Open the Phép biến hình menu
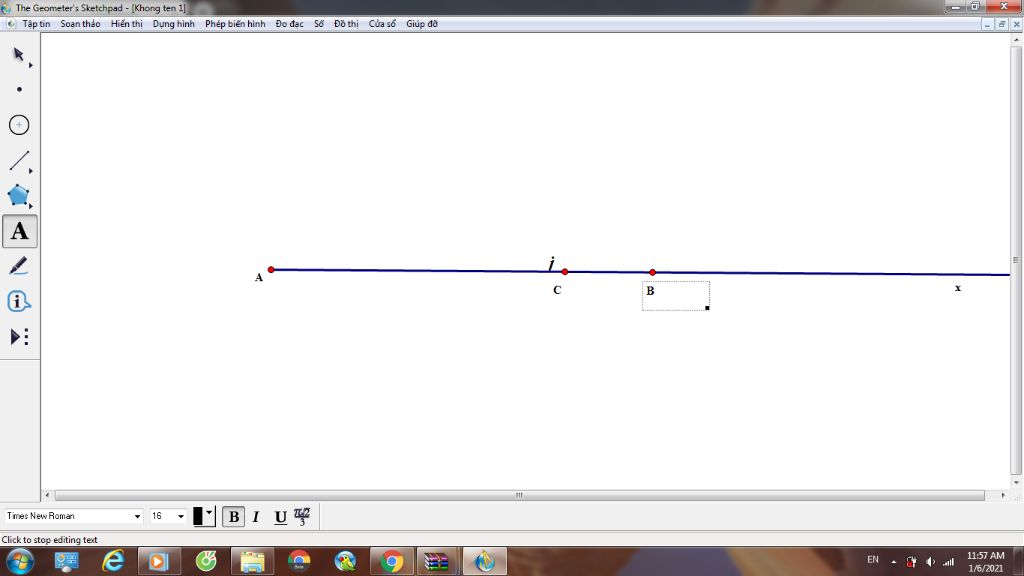The image size is (1024, 576). point(235,24)
